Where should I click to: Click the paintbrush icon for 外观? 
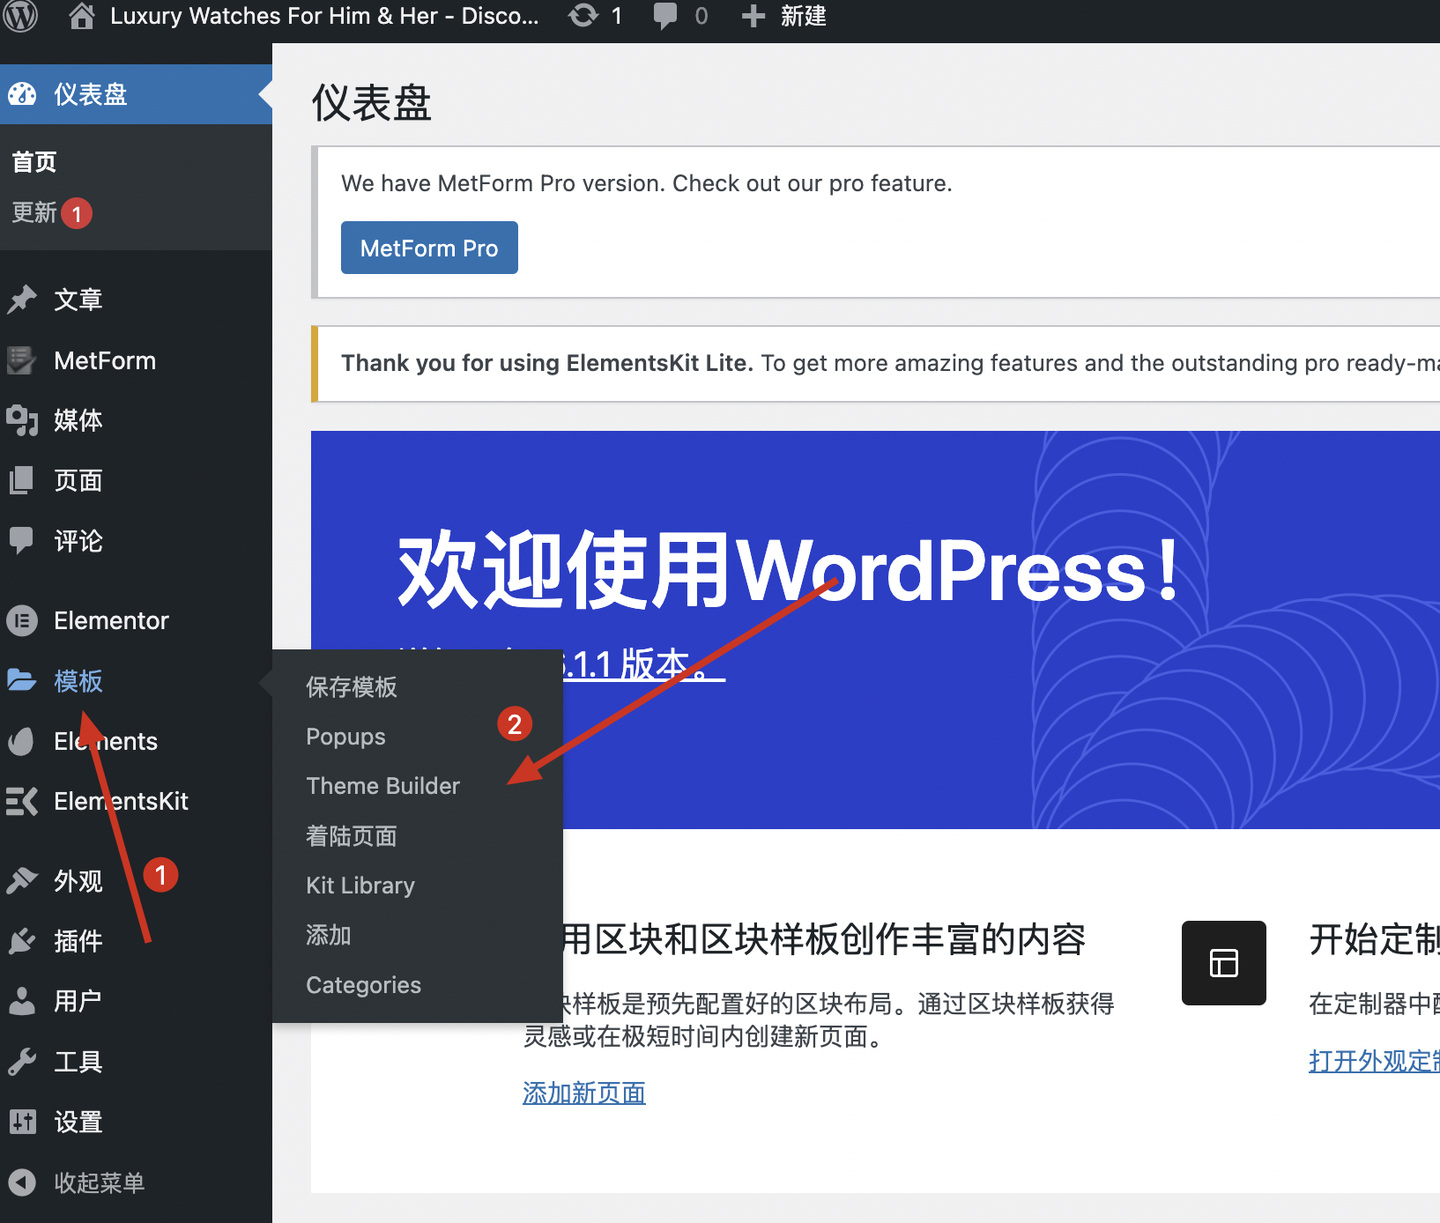click(x=22, y=880)
